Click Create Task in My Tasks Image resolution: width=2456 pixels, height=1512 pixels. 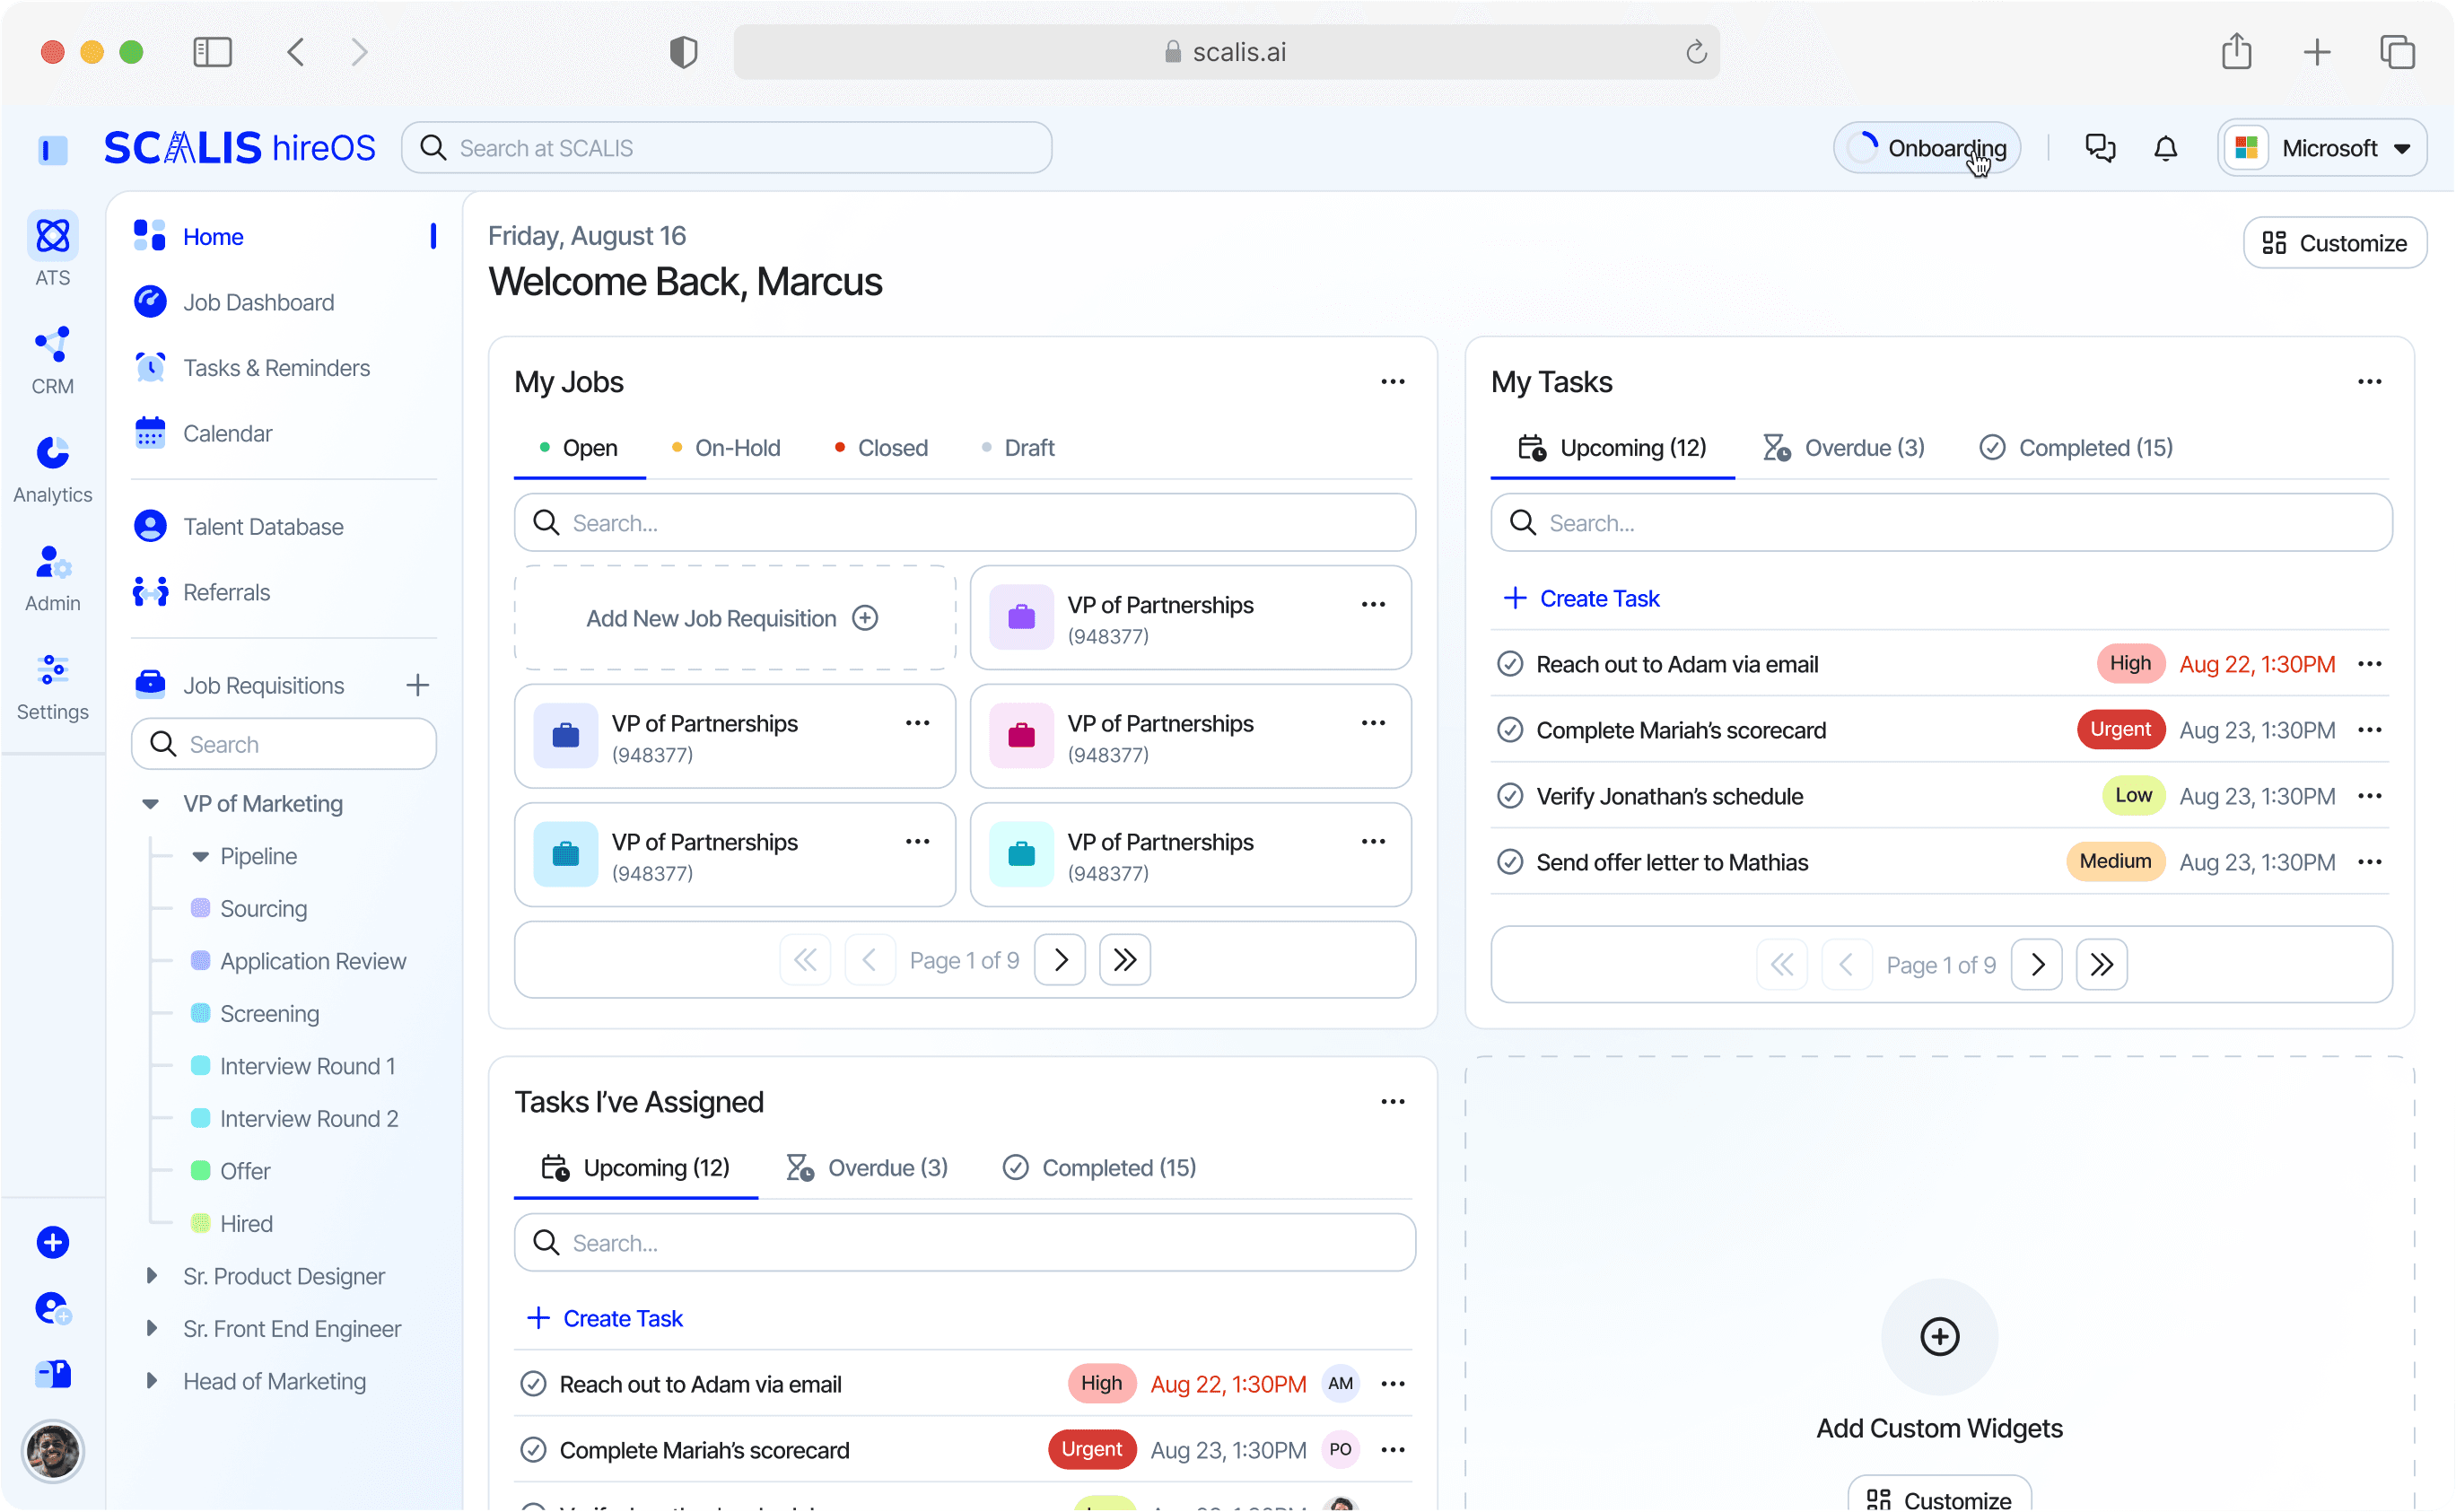click(1581, 598)
